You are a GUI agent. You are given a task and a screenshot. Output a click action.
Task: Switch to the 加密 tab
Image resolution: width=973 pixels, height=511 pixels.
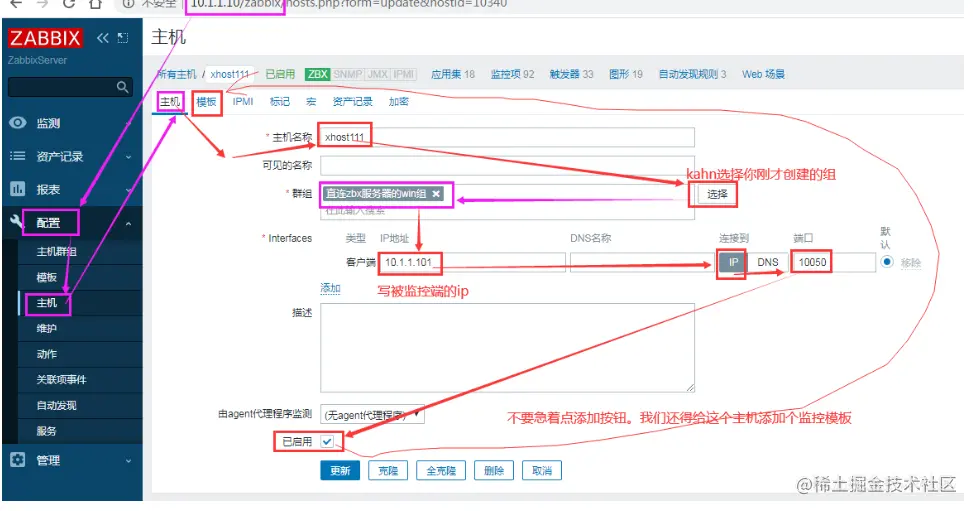coord(398,101)
